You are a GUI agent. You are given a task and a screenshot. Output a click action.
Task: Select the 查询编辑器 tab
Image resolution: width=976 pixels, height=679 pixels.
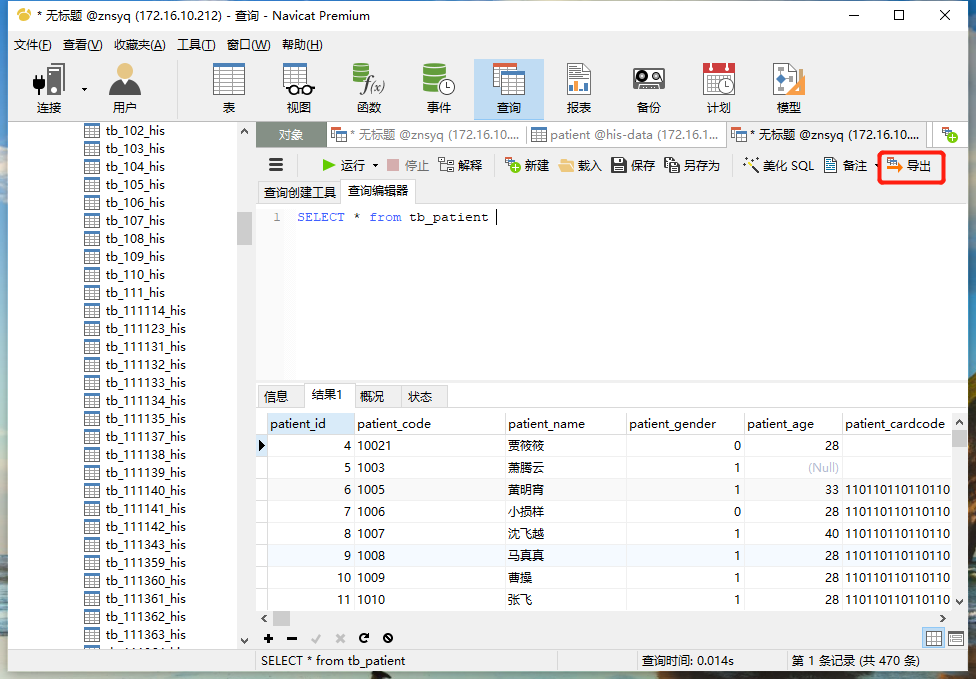pyautogui.click(x=378, y=190)
